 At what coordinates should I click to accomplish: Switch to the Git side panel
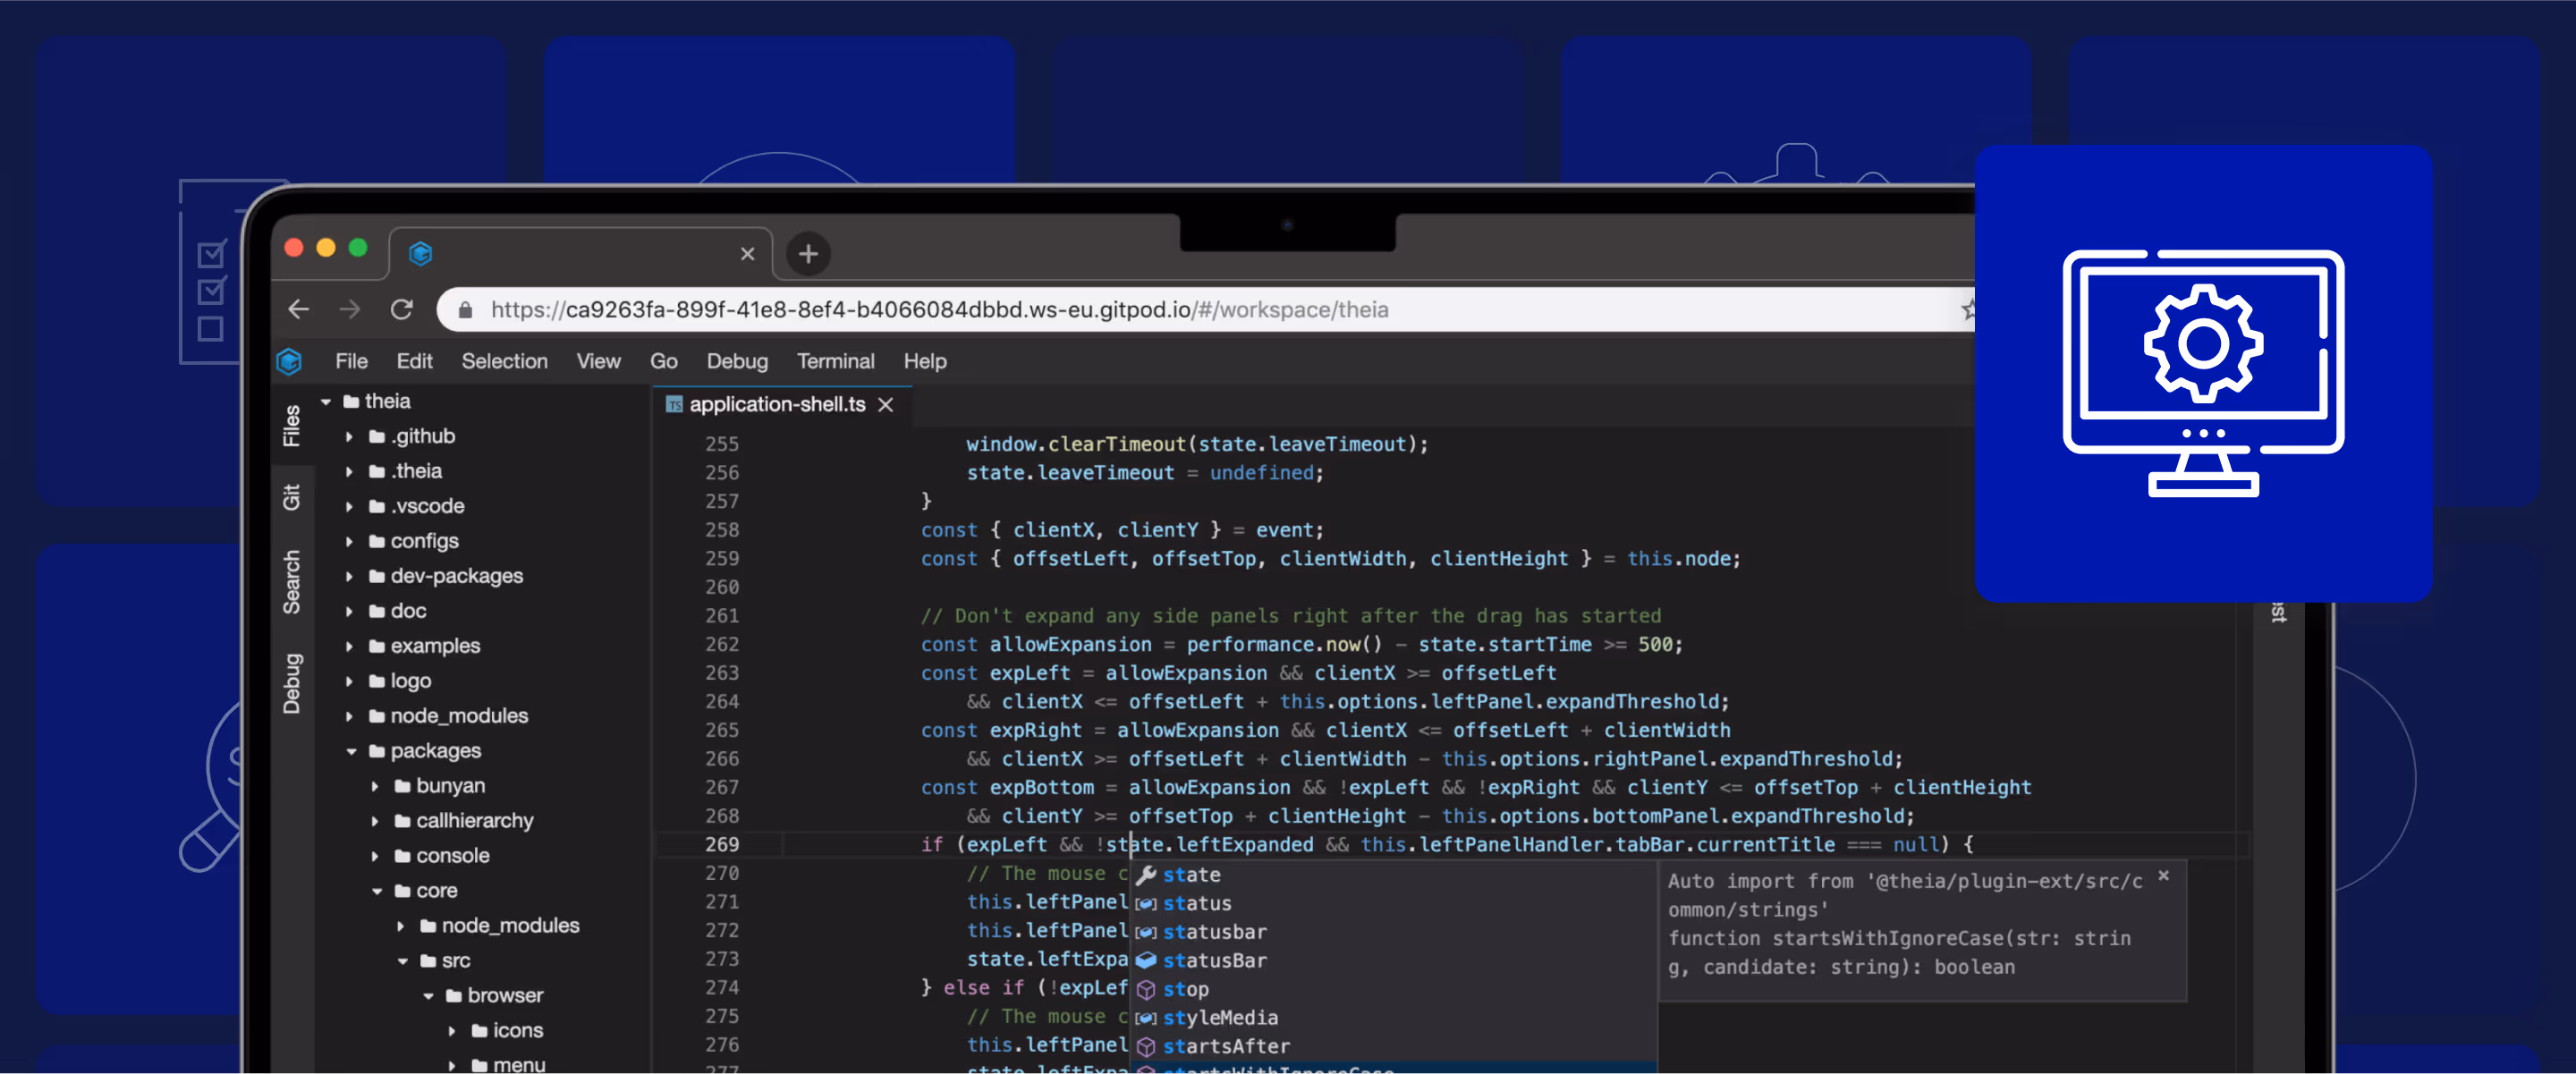tap(291, 497)
